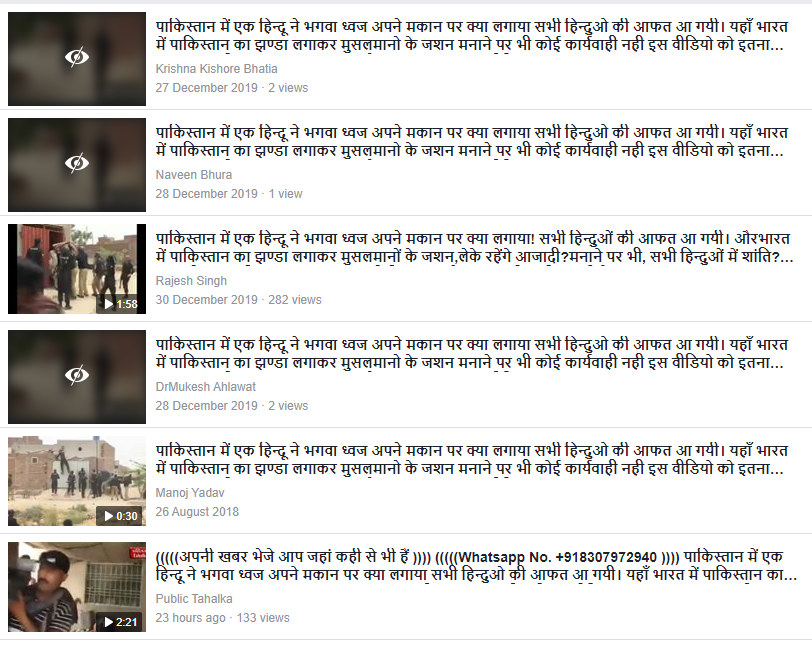
Task: Play the 1:58 video by Rajesh Singh
Action: (120, 304)
